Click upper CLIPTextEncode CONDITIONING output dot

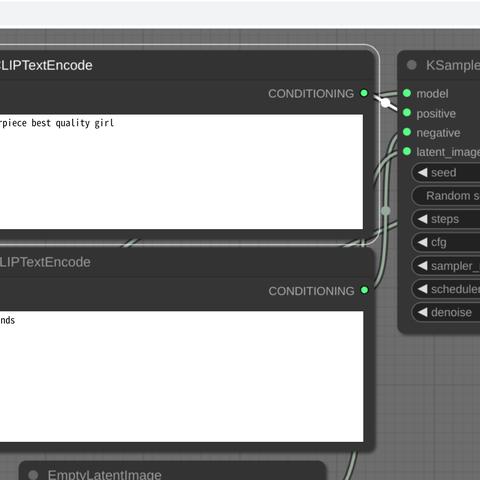[x=364, y=93]
